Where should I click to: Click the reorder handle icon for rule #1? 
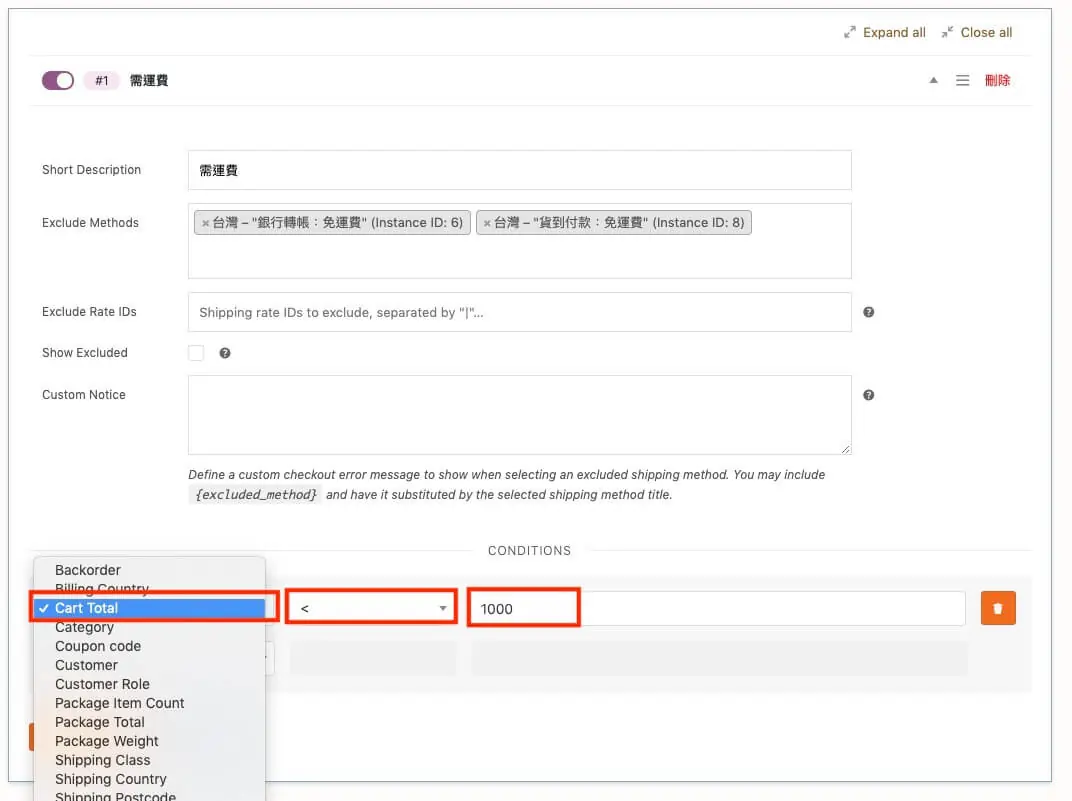click(x=962, y=81)
